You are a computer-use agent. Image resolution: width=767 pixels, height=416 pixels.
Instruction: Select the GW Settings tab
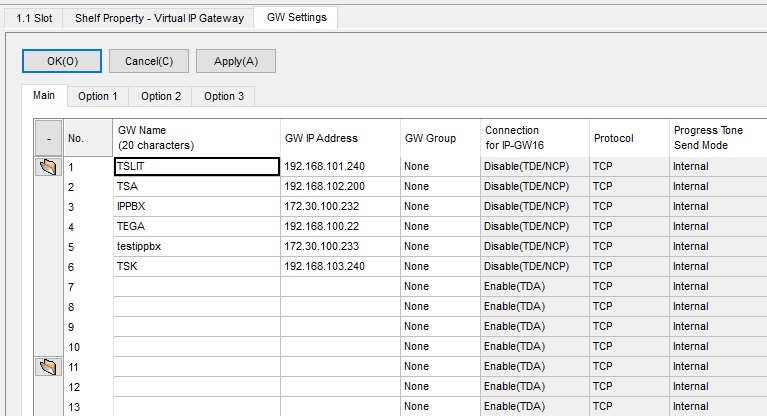(x=296, y=17)
